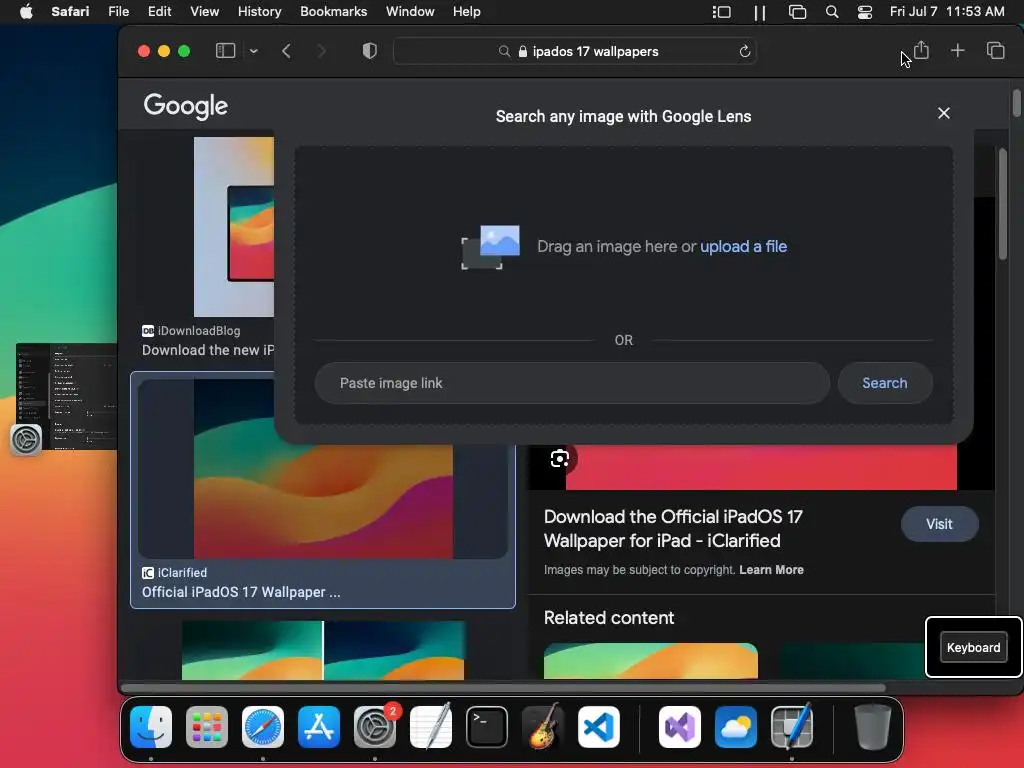Open the privacy shield report icon
The width and height of the screenshot is (1024, 768).
pyautogui.click(x=370, y=51)
